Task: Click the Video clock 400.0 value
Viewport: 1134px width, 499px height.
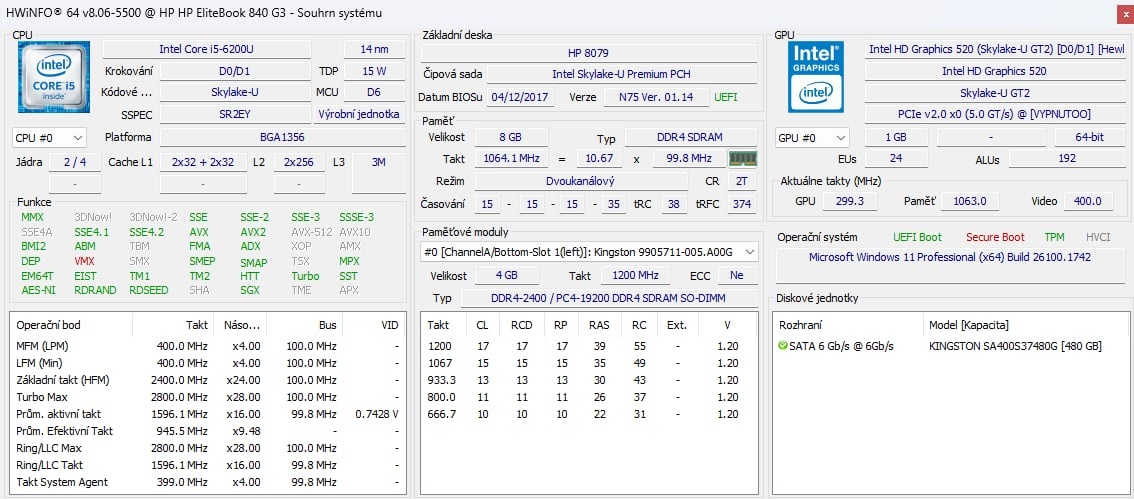Action: [x=1087, y=201]
